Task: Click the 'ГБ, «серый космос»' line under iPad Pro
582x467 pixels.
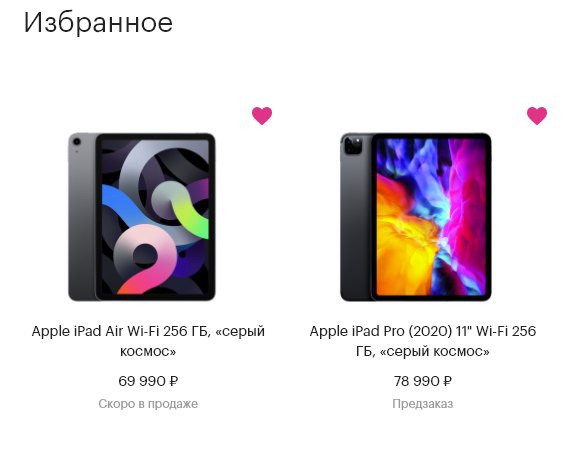Action: pos(423,351)
